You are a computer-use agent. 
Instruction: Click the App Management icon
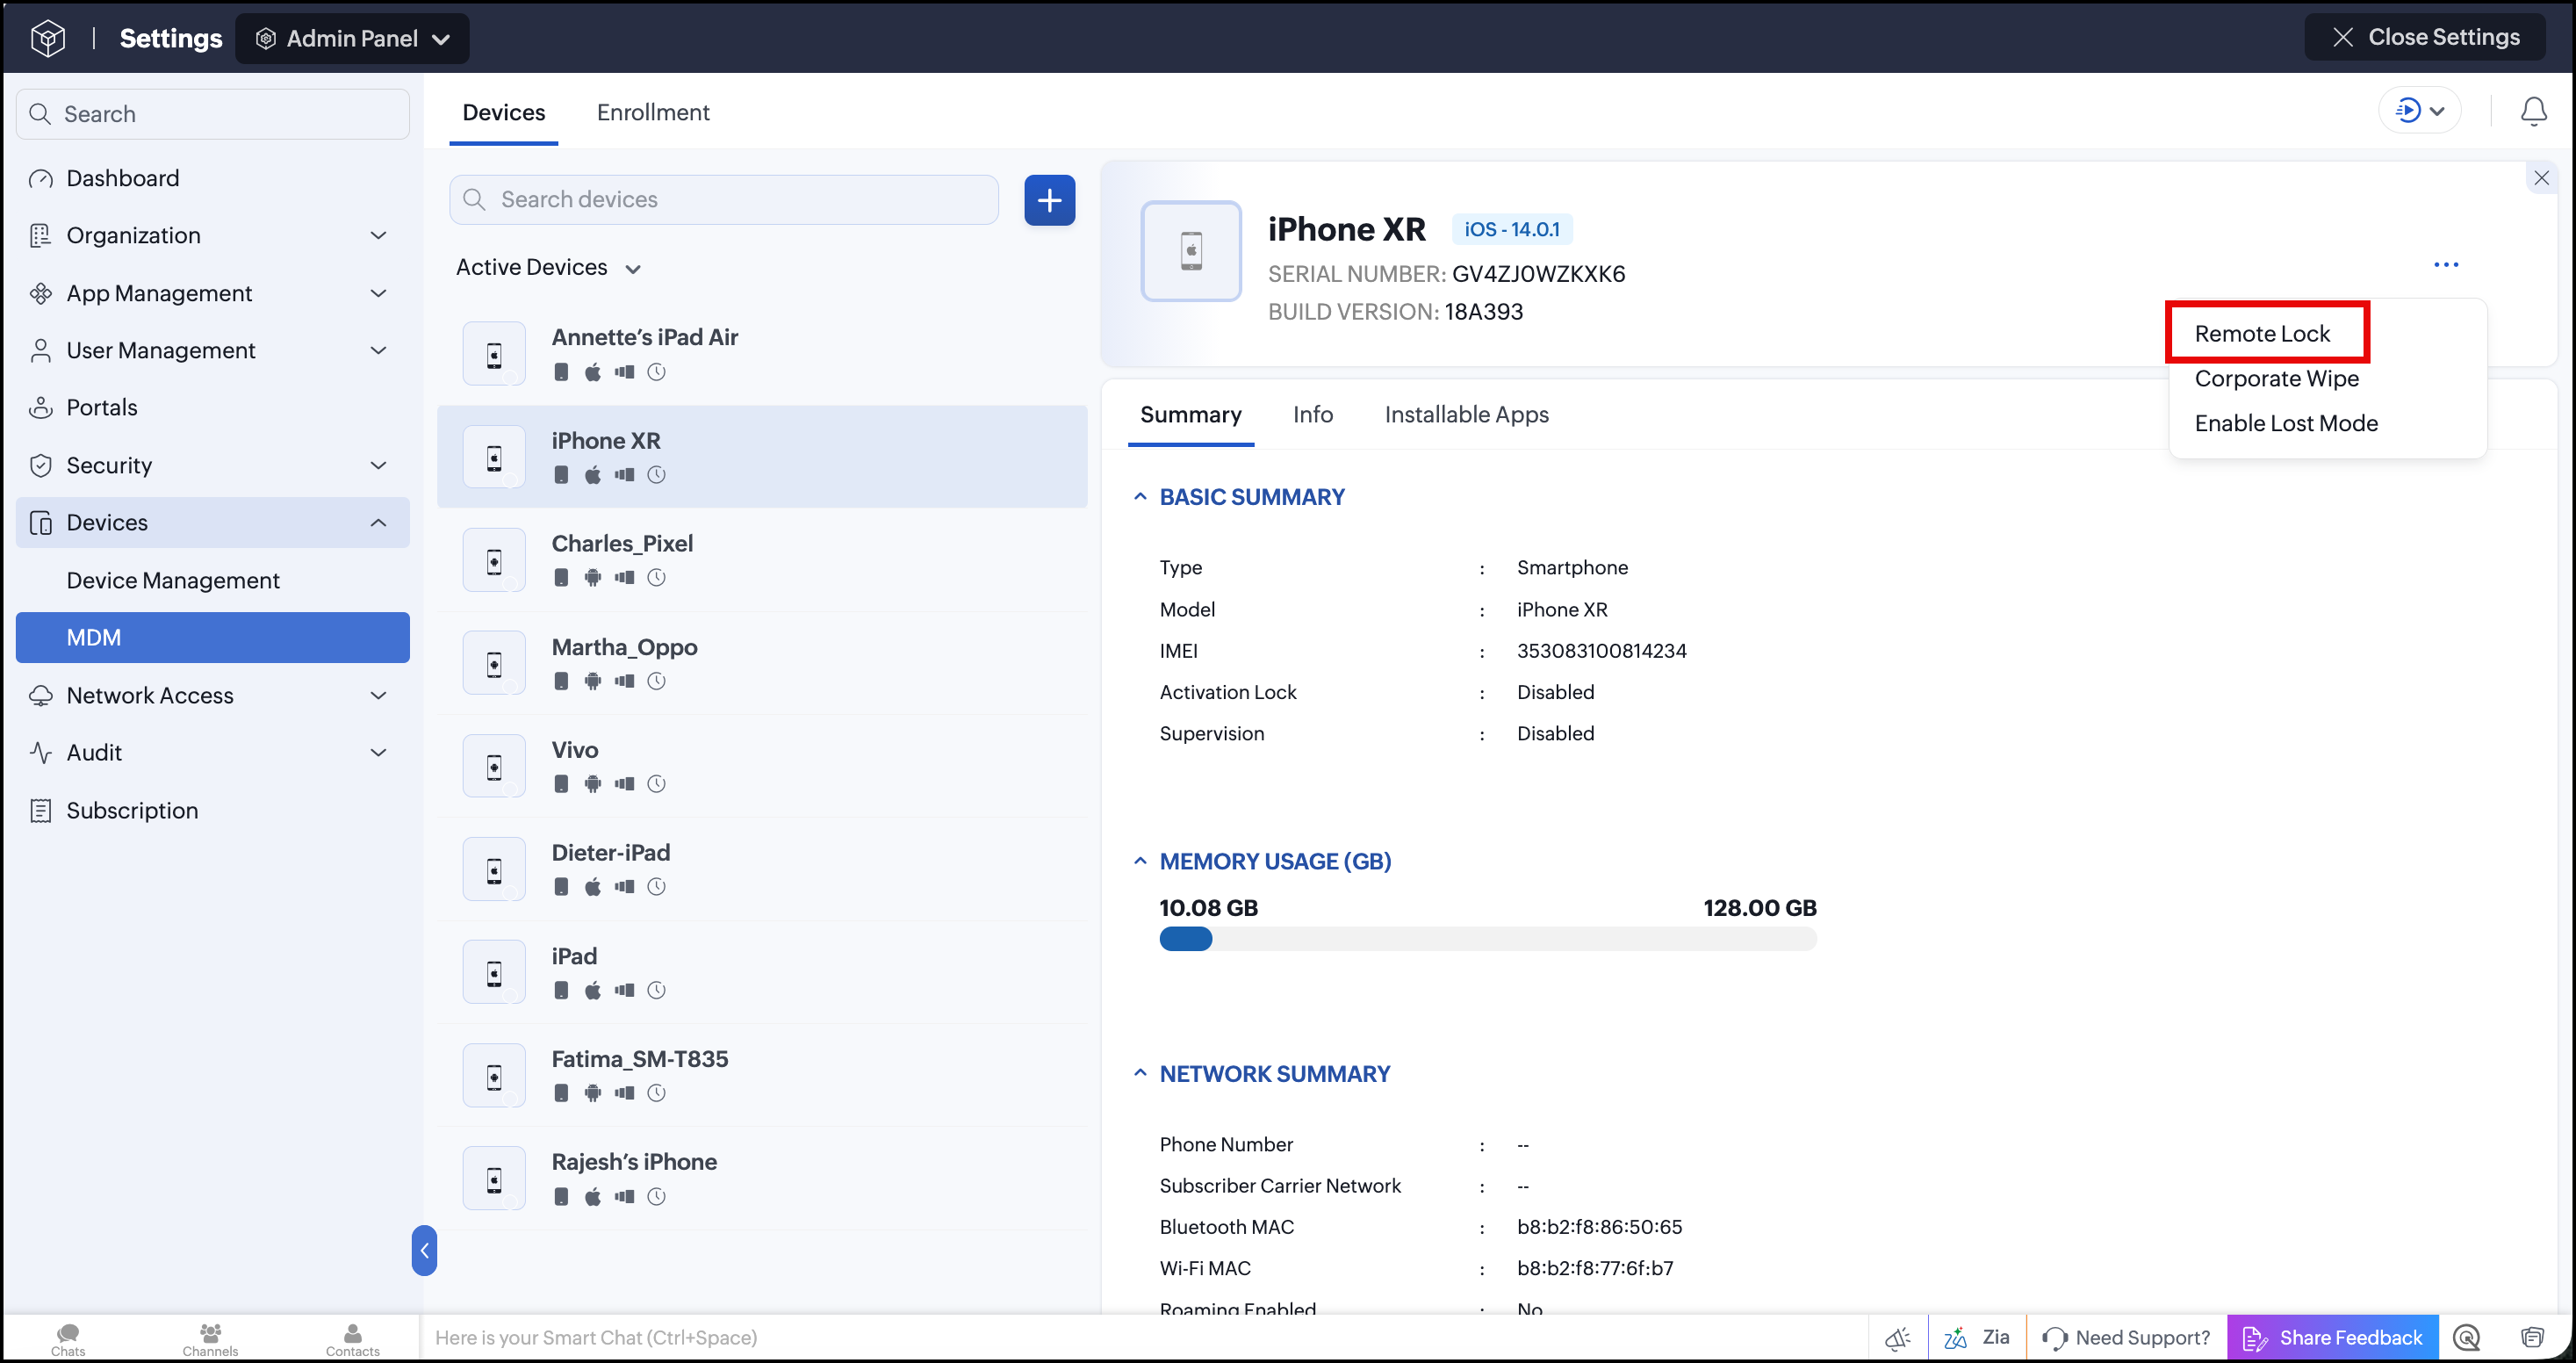(41, 294)
